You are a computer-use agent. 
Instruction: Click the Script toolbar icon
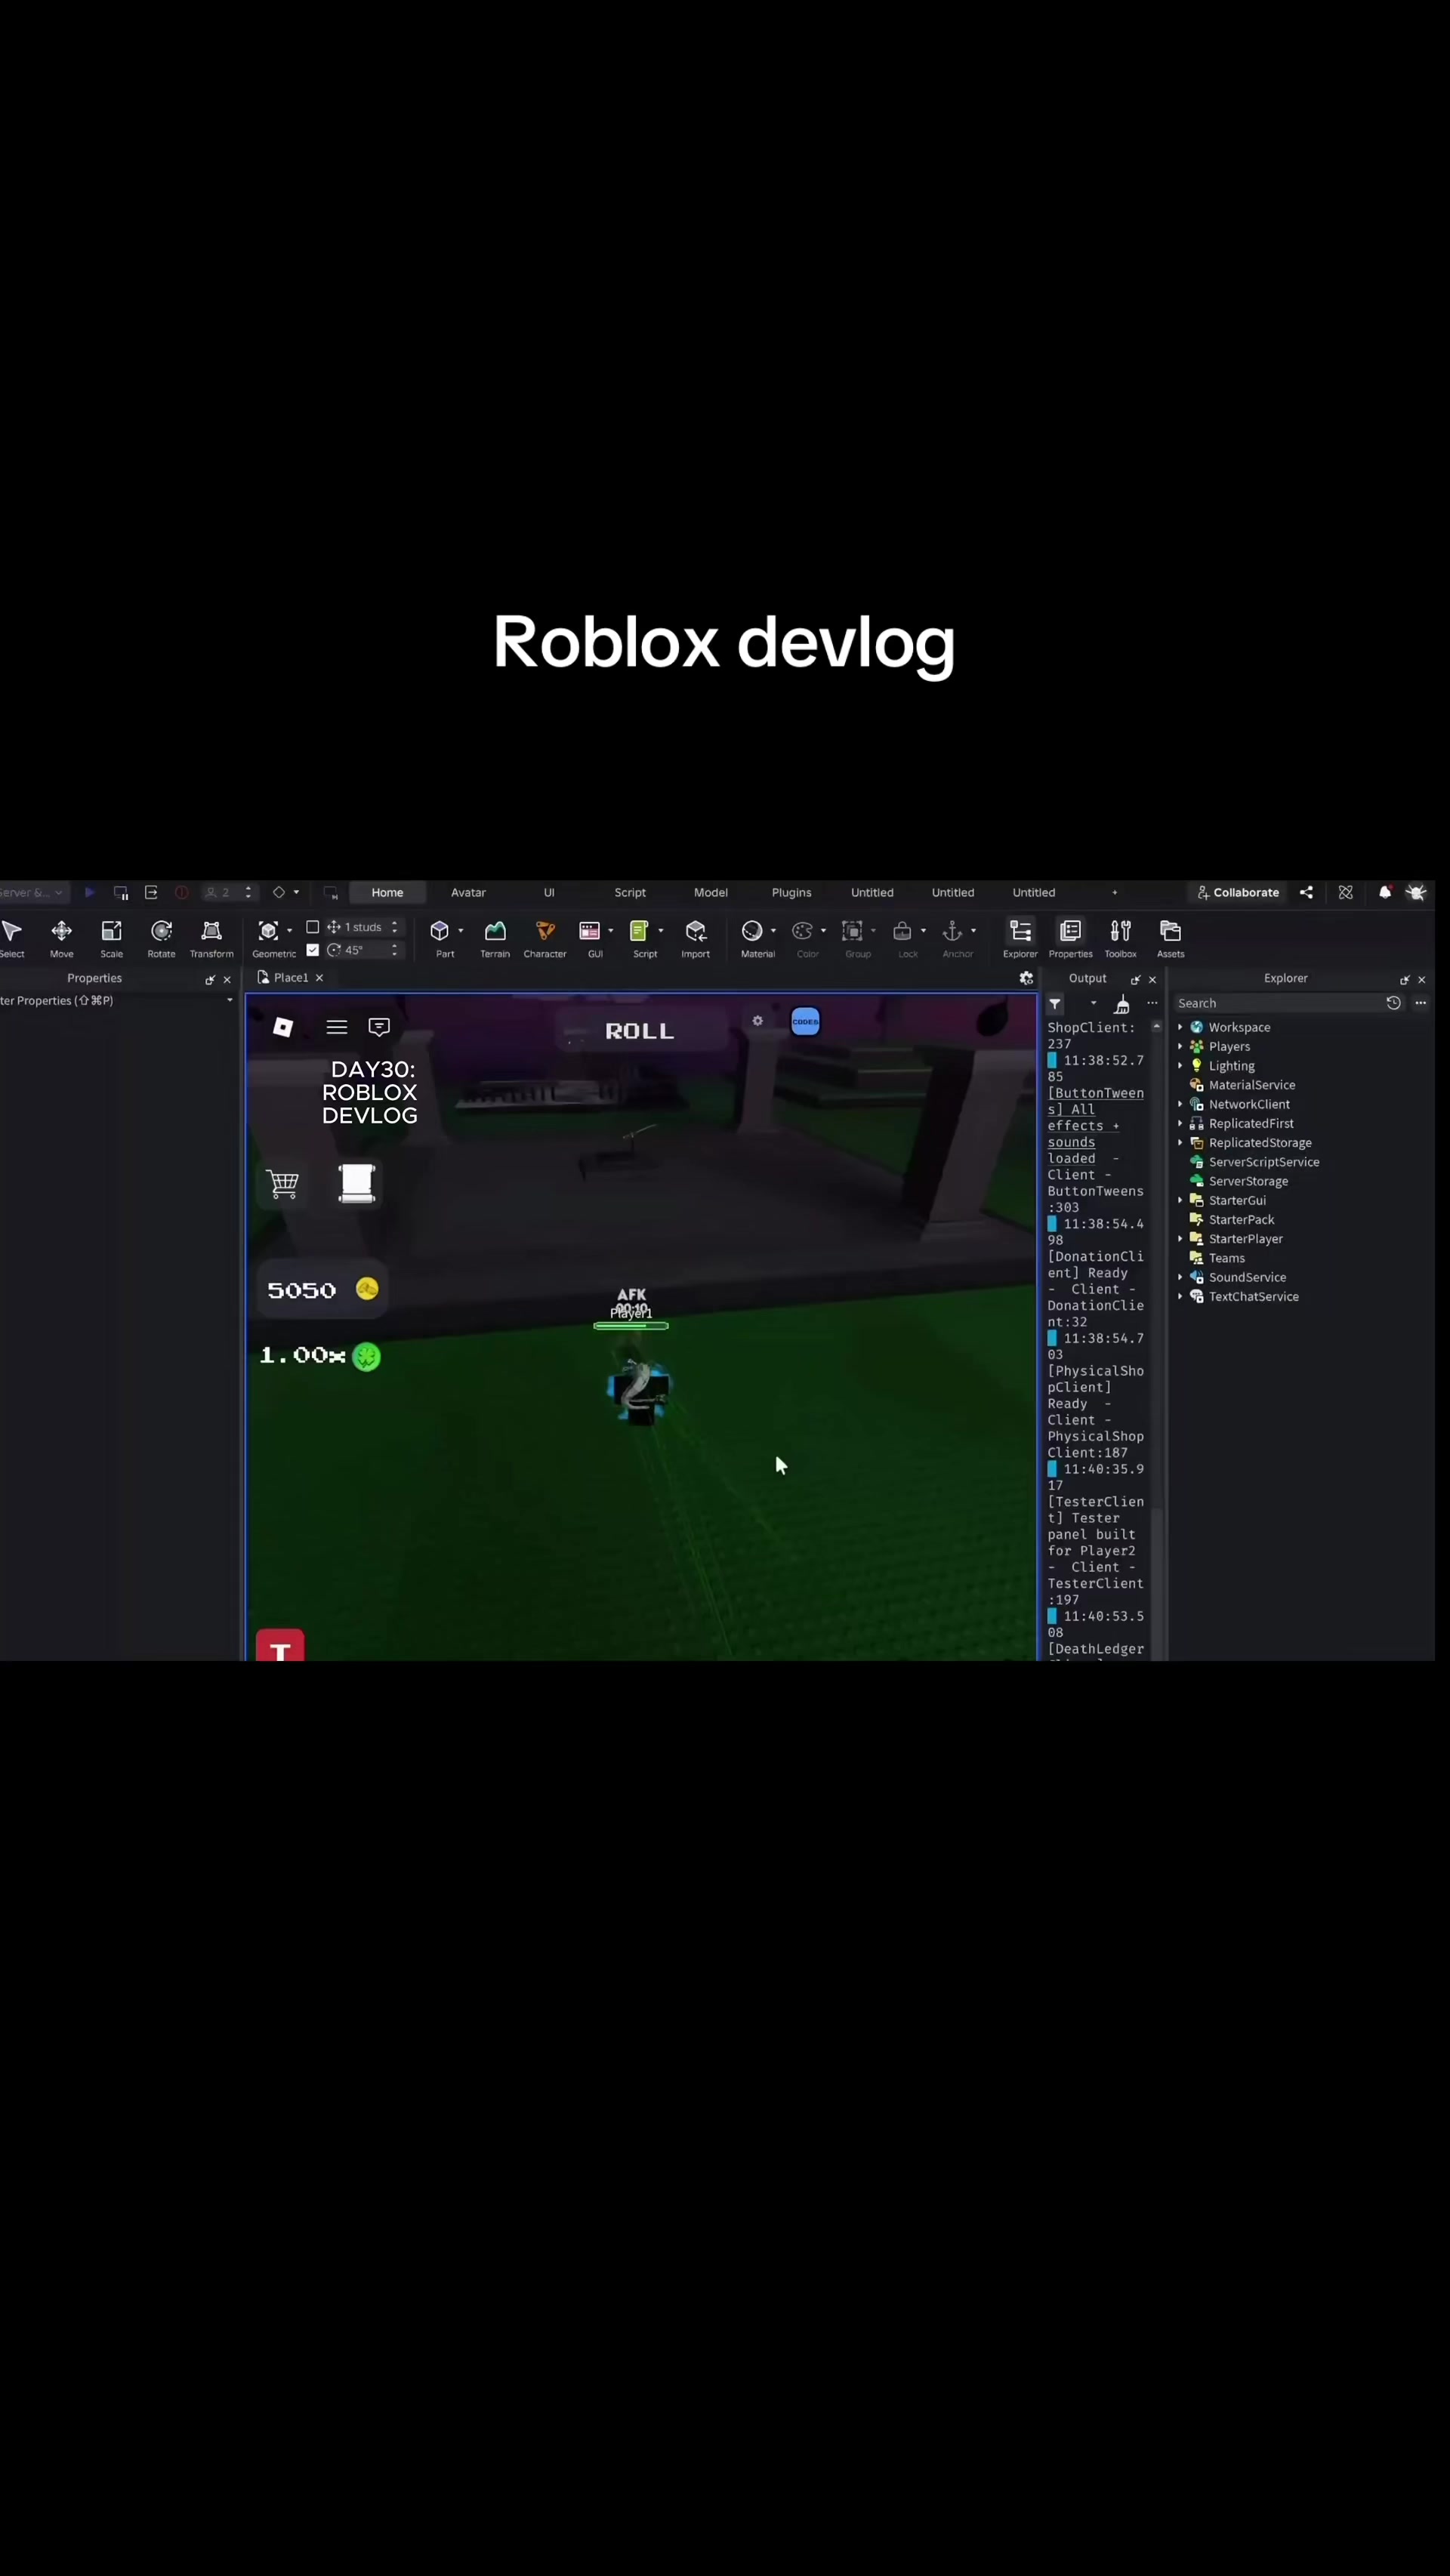pyautogui.click(x=639, y=931)
